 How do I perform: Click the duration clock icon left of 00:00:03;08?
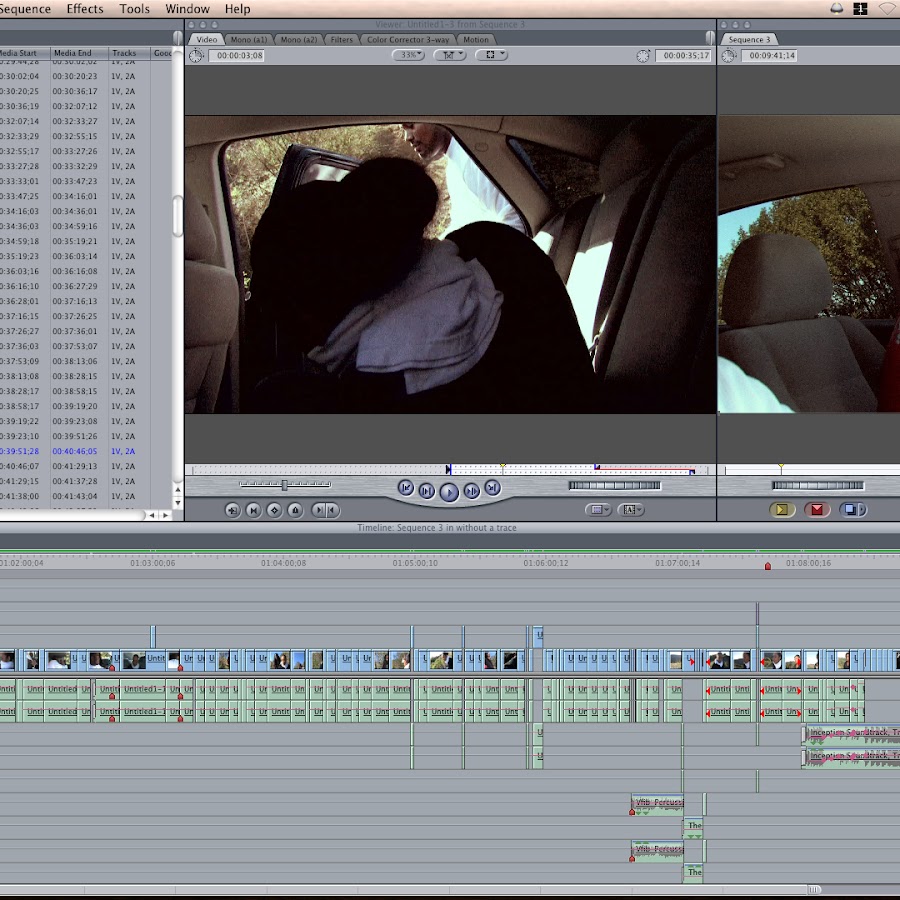tap(196, 56)
